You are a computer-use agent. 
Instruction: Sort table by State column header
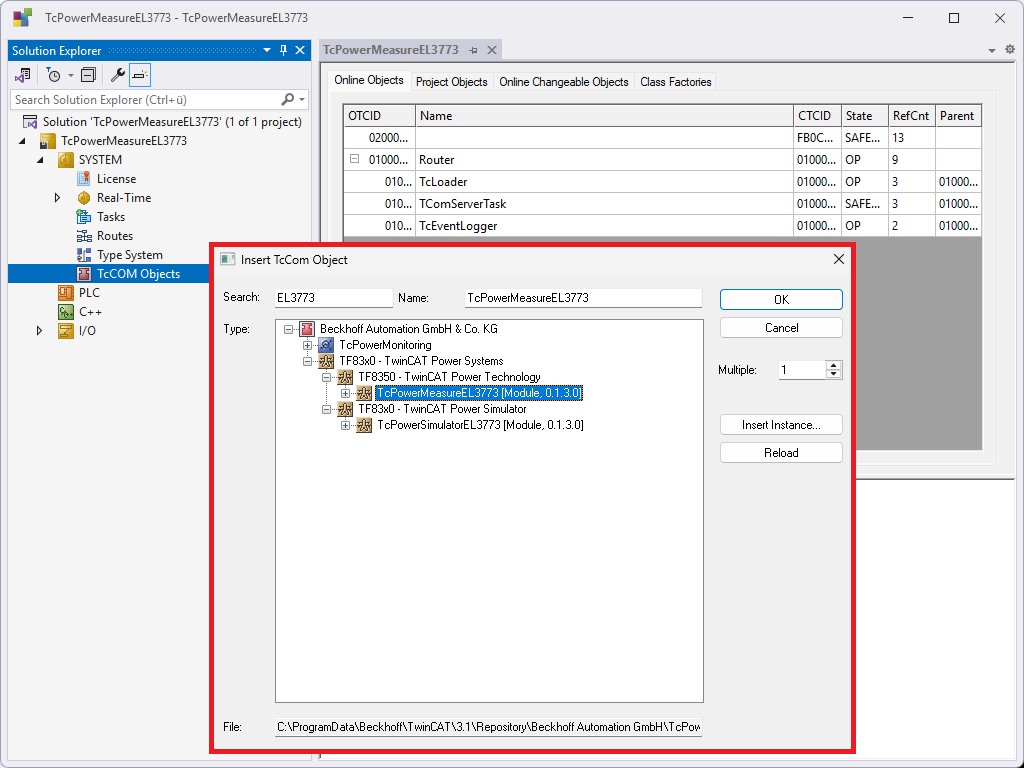tap(865, 116)
